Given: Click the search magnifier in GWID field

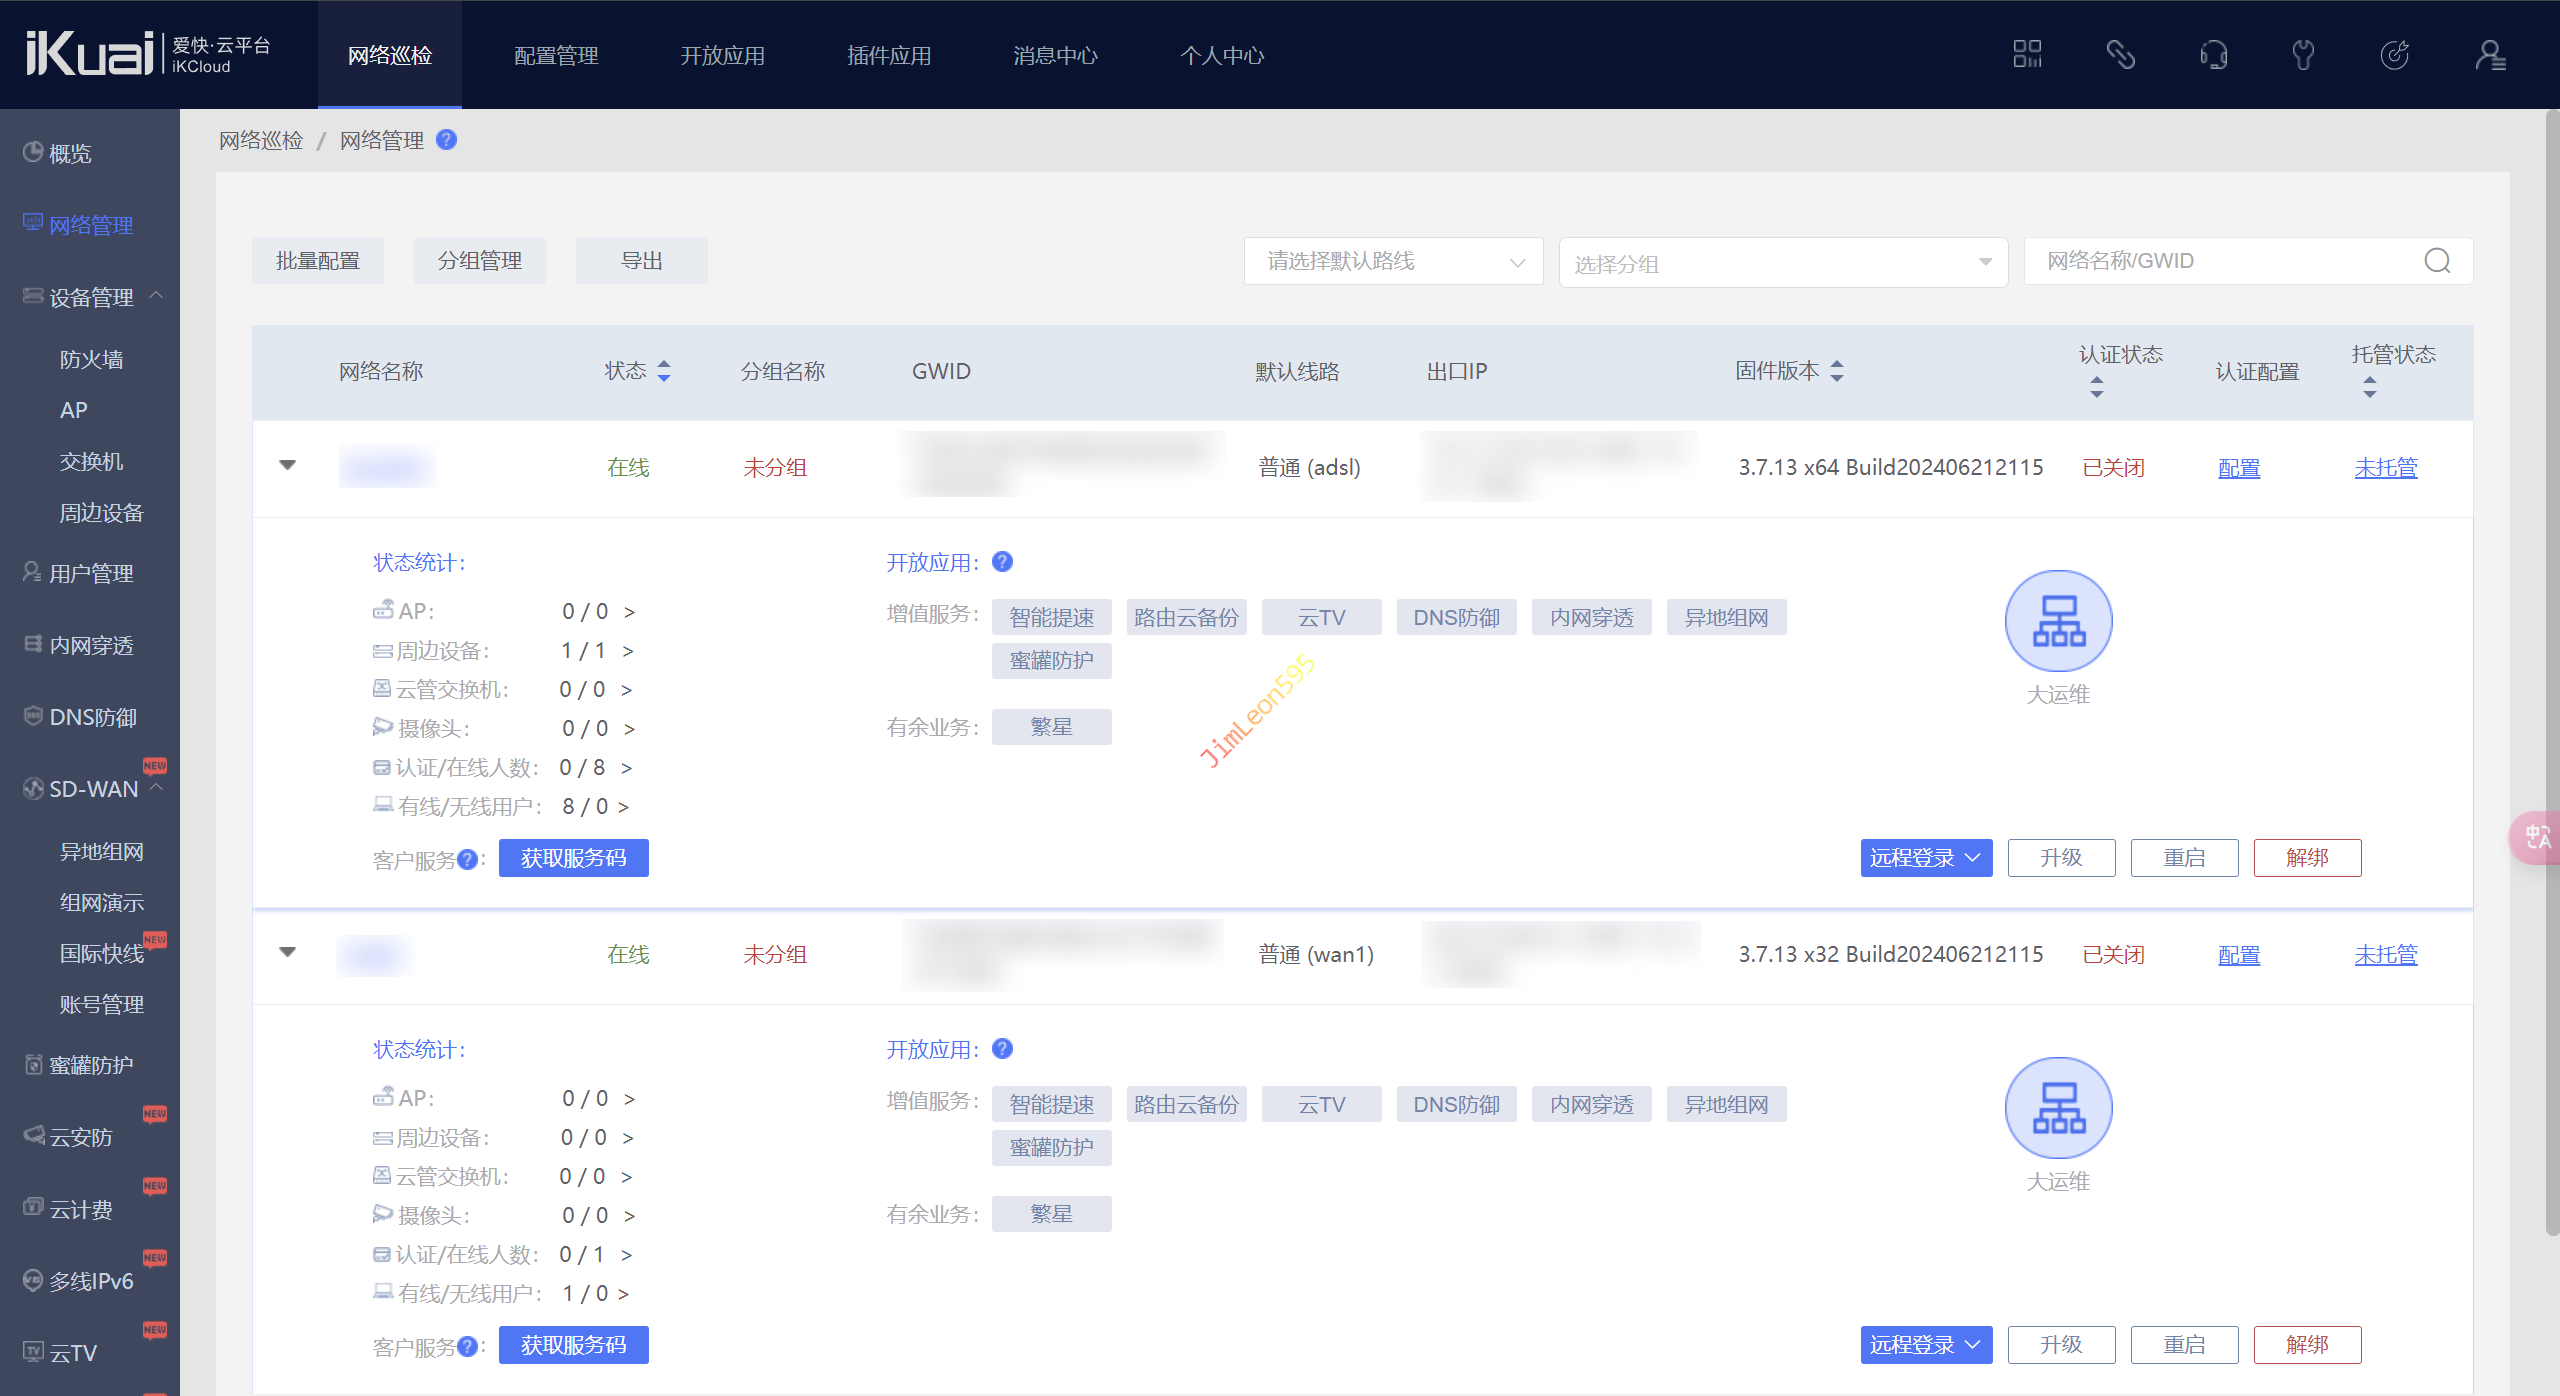Looking at the screenshot, I should click(x=2437, y=261).
